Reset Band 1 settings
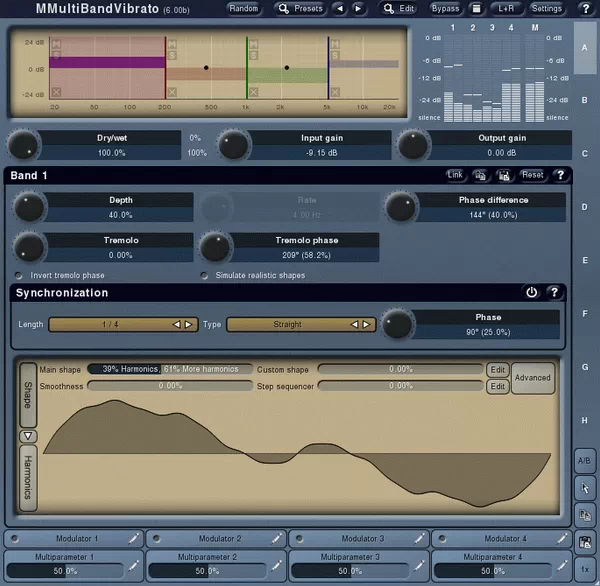Viewport: 600px width, 586px height. 532,175
